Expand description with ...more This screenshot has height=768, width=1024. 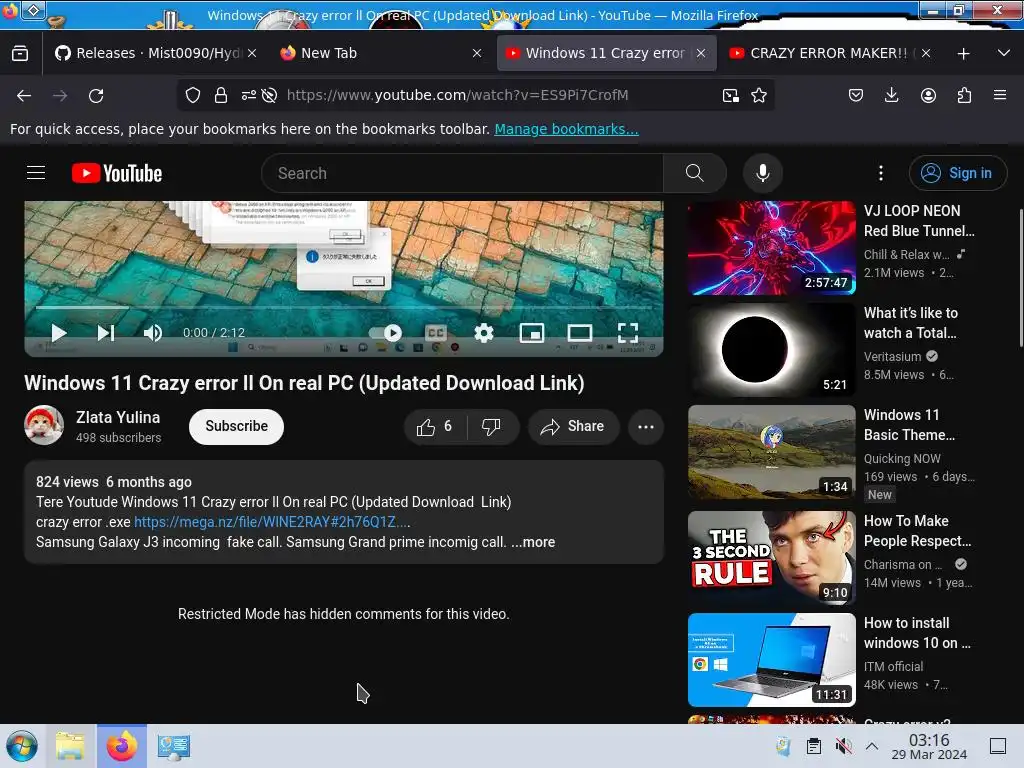click(x=533, y=542)
